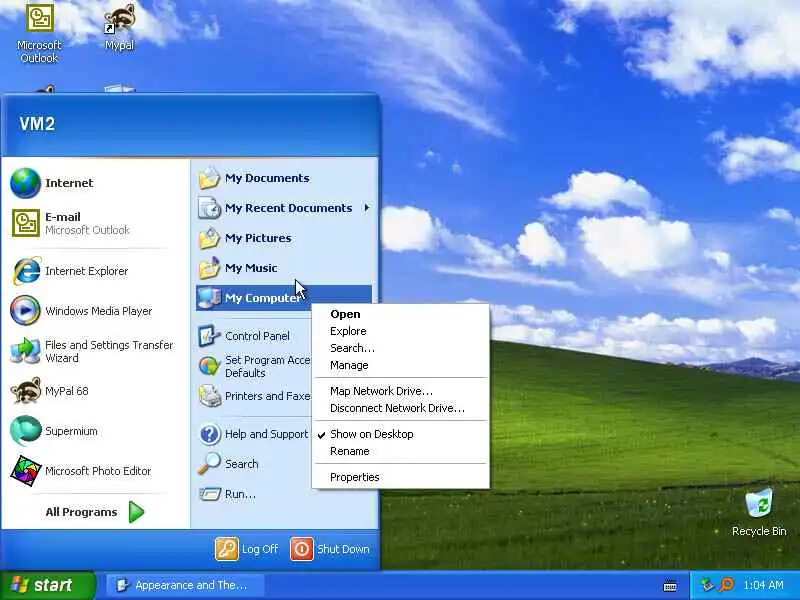Click the orange magnifier tray icon
Viewport: 800px width, 600px height.
(x=726, y=585)
